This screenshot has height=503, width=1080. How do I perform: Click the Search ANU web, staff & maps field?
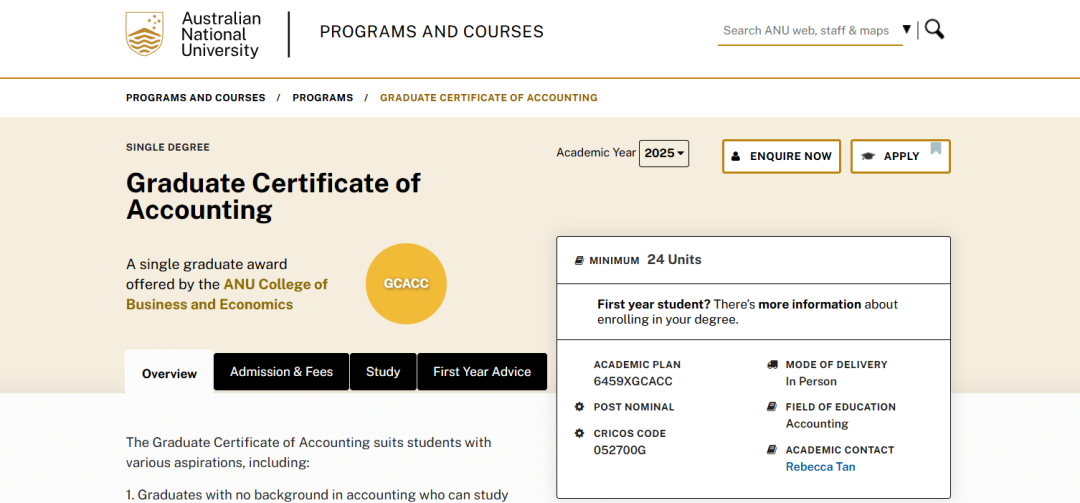coord(806,31)
